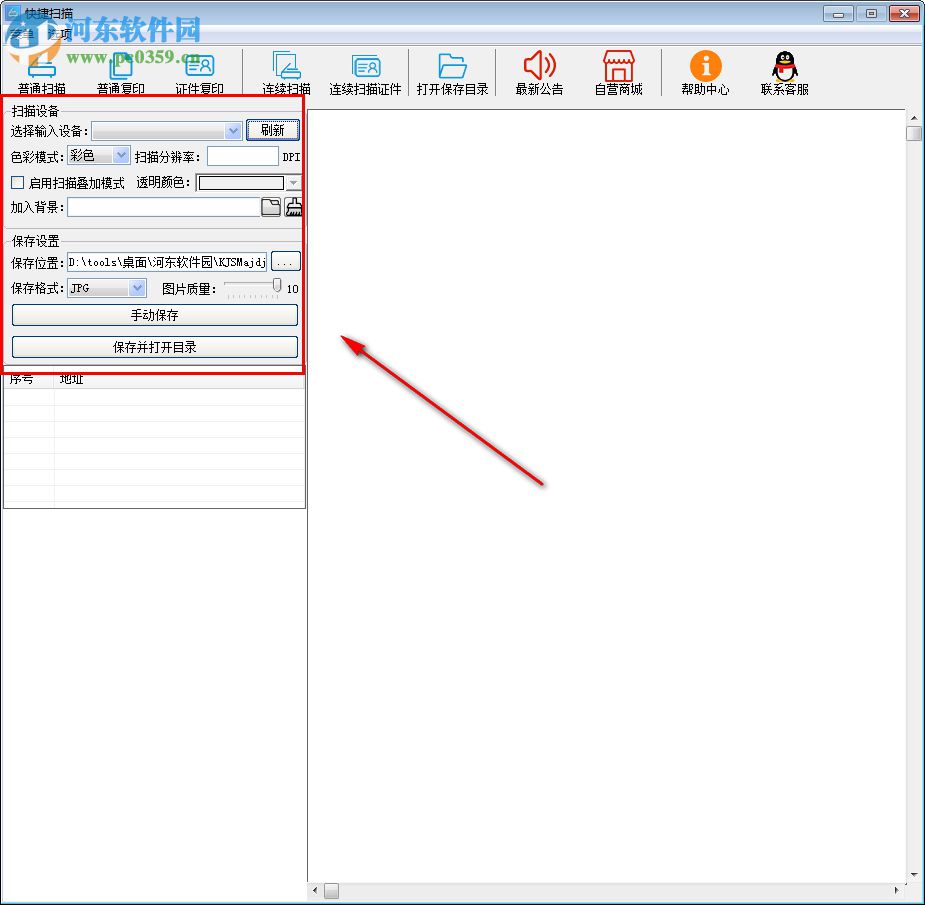The height and width of the screenshot is (905, 925).
Task: Click the 序号 column header
Action: 28,379
